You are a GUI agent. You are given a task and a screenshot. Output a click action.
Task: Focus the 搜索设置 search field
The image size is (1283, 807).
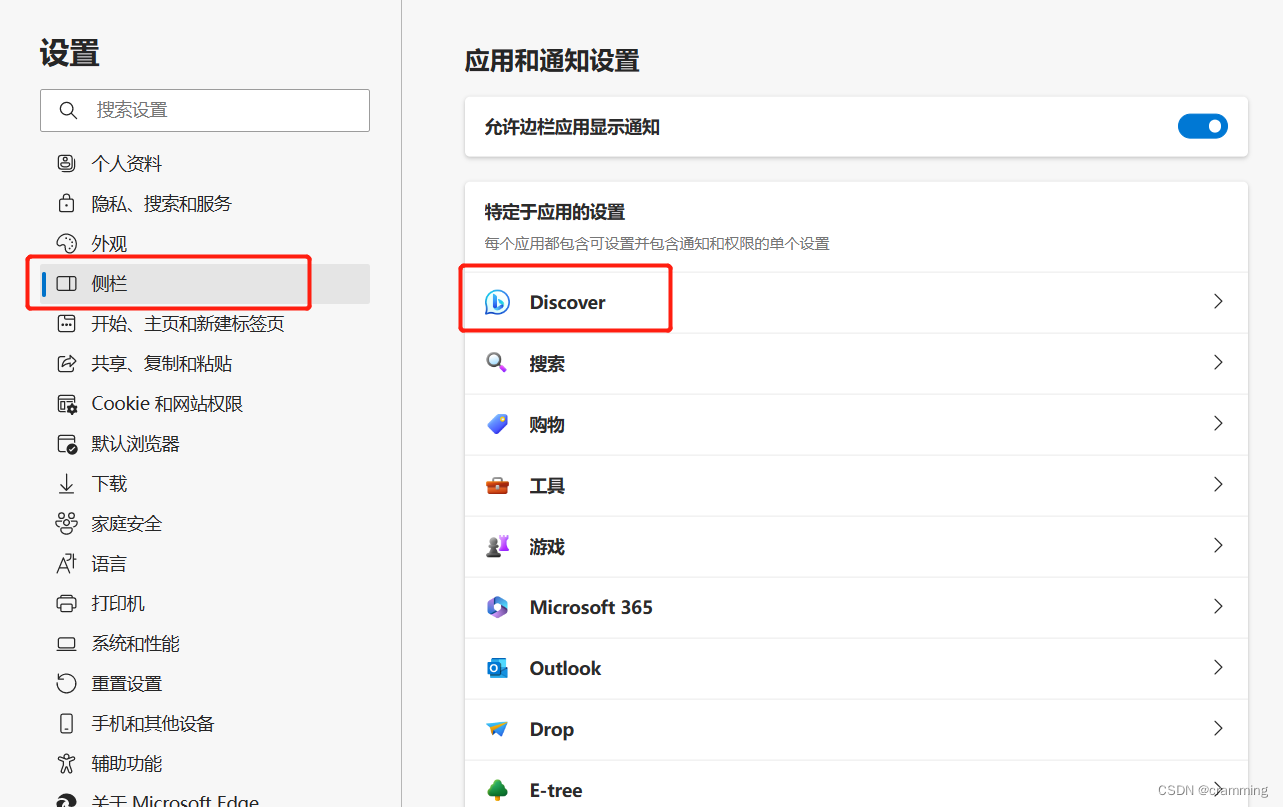pyautogui.click(x=205, y=110)
